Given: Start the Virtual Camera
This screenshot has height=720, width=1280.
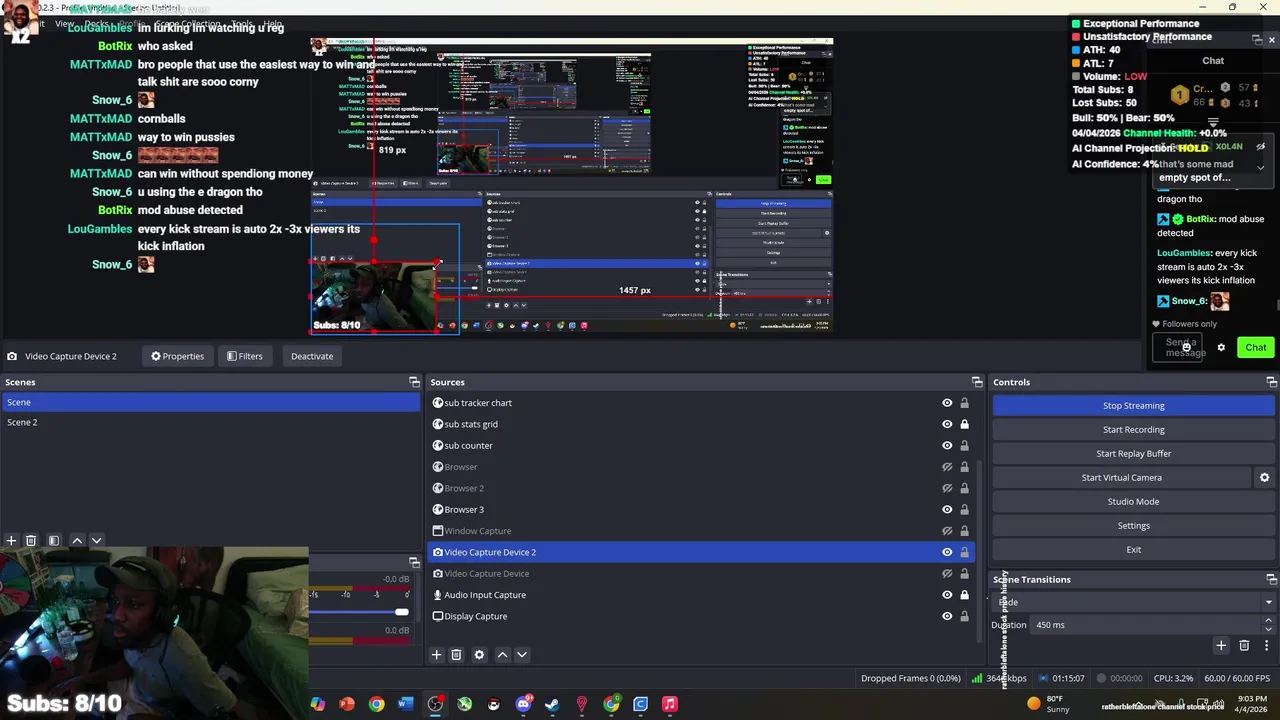Looking at the screenshot, I should pyautogui.click(x=1121, y=478).
